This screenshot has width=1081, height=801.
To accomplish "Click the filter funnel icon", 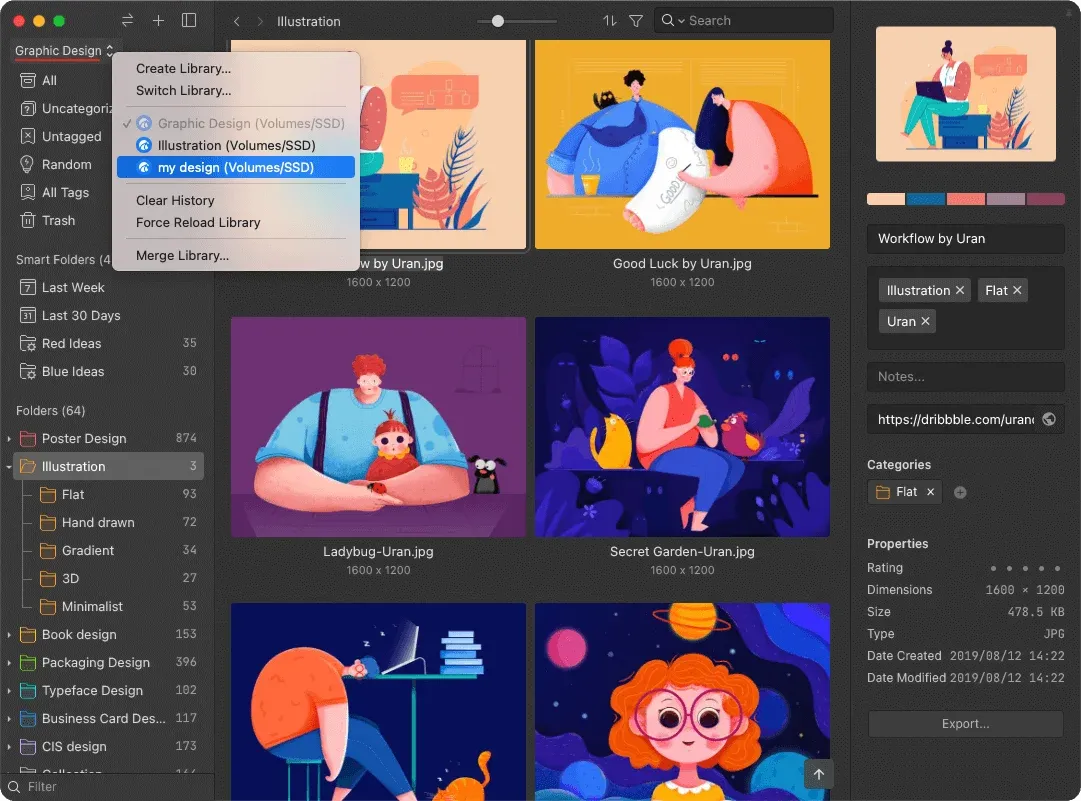I will (636, 21).
